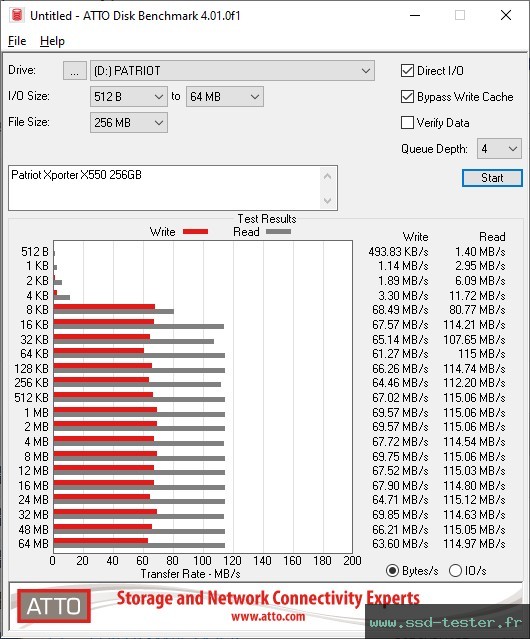
Task: Click the 256 KB read value 112.20 MB/s
Action: point(475,383)
